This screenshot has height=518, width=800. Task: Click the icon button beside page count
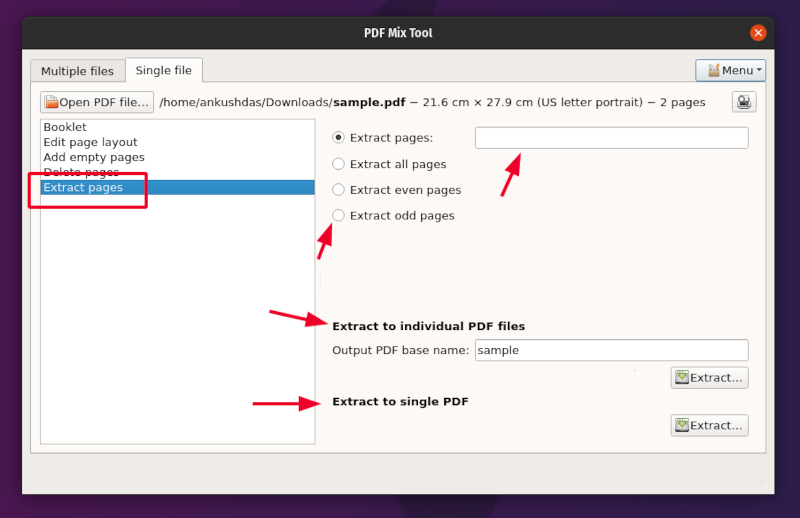pos(744,102)
